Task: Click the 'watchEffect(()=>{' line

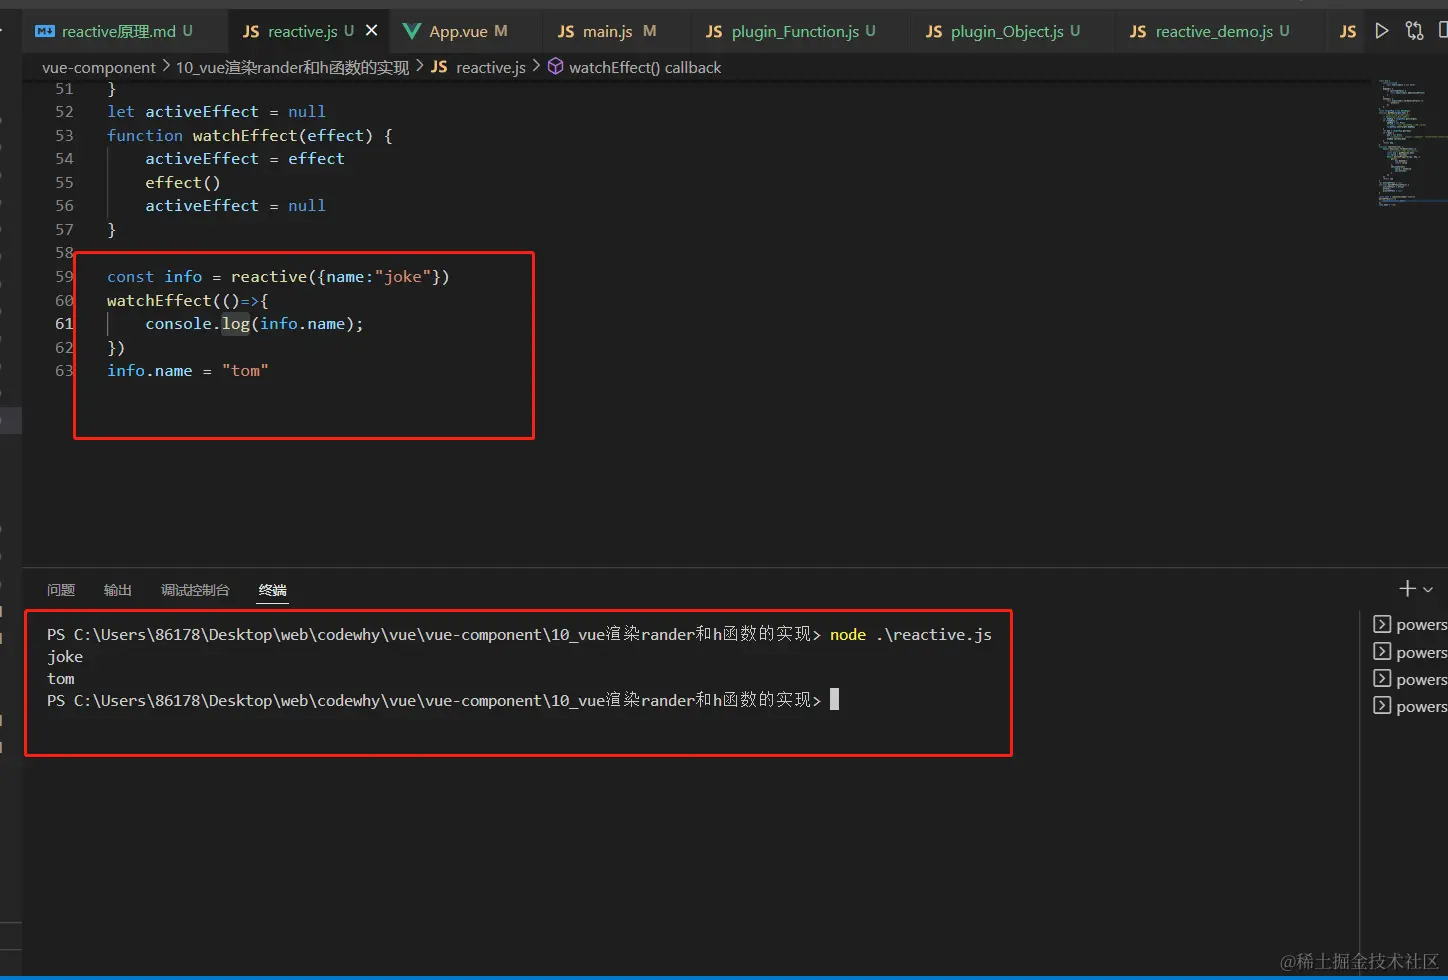Action: point(188,300)
